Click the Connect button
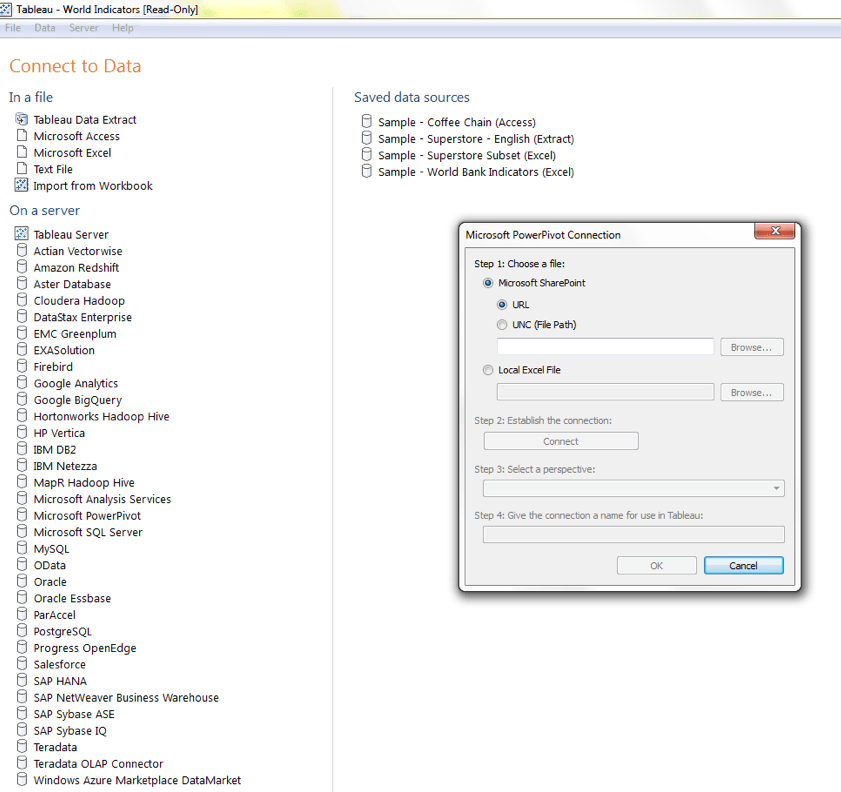Viewport: 841px width, 792px height. point(561,441)
